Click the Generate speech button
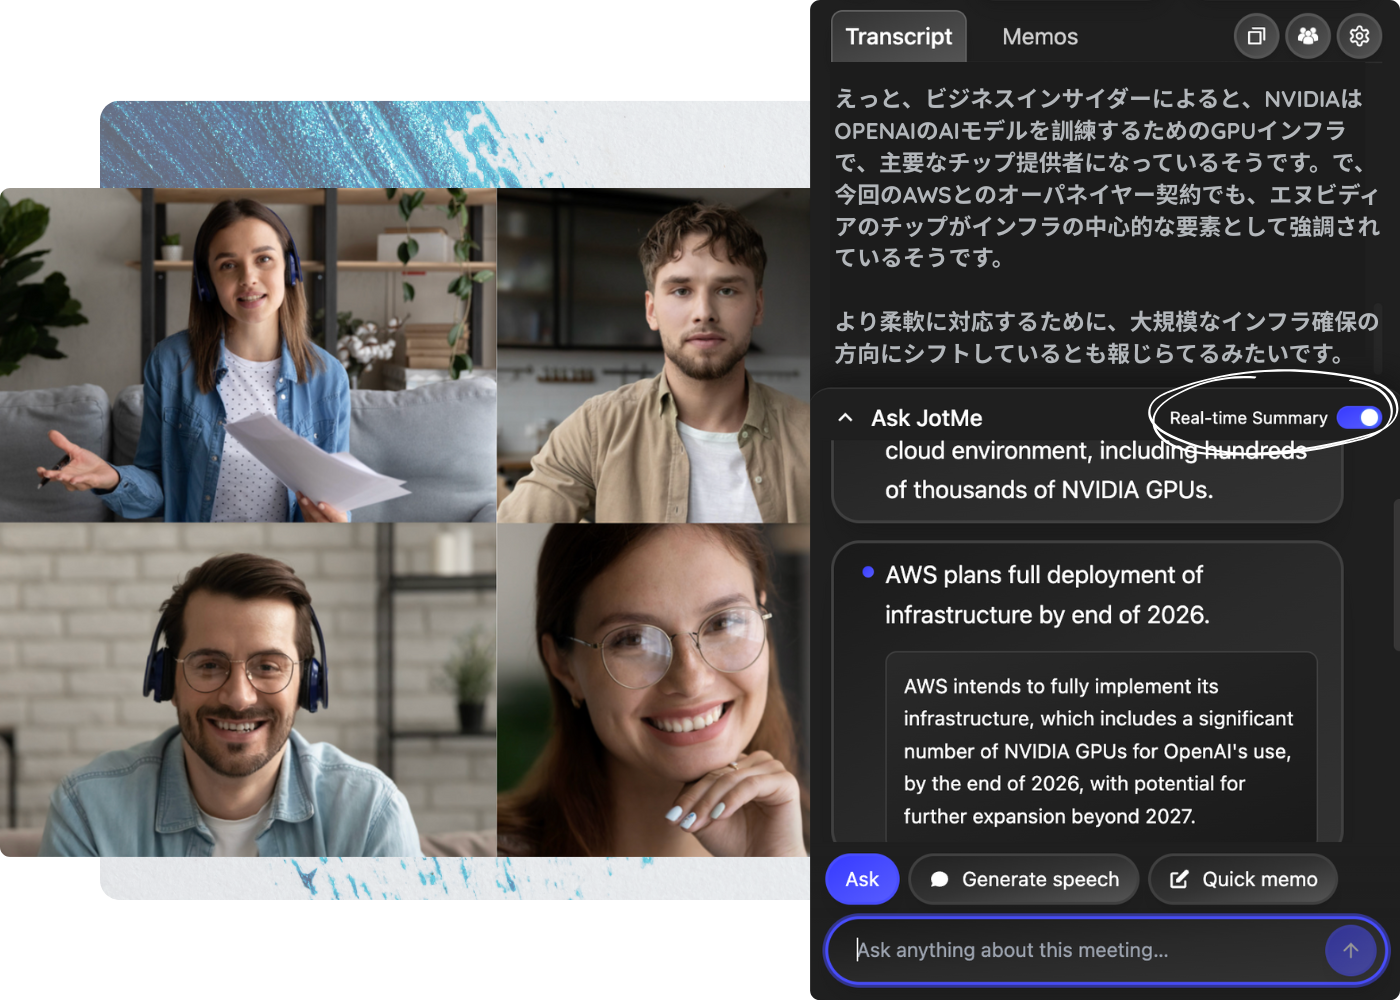Image resolution: width=1400 pixels, height=1000 pixels. 1024,879
